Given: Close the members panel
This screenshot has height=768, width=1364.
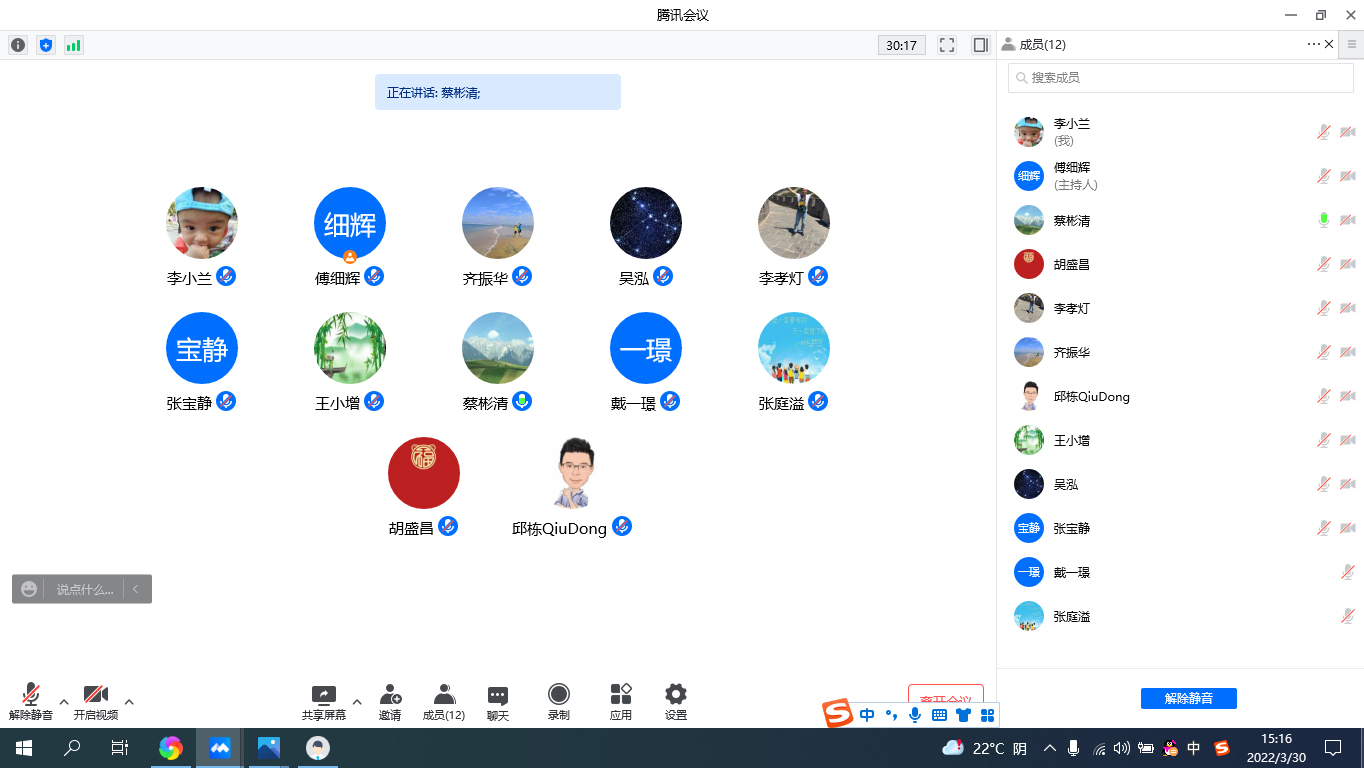Looking at the screenshot, I should [x=1329, y=44].
